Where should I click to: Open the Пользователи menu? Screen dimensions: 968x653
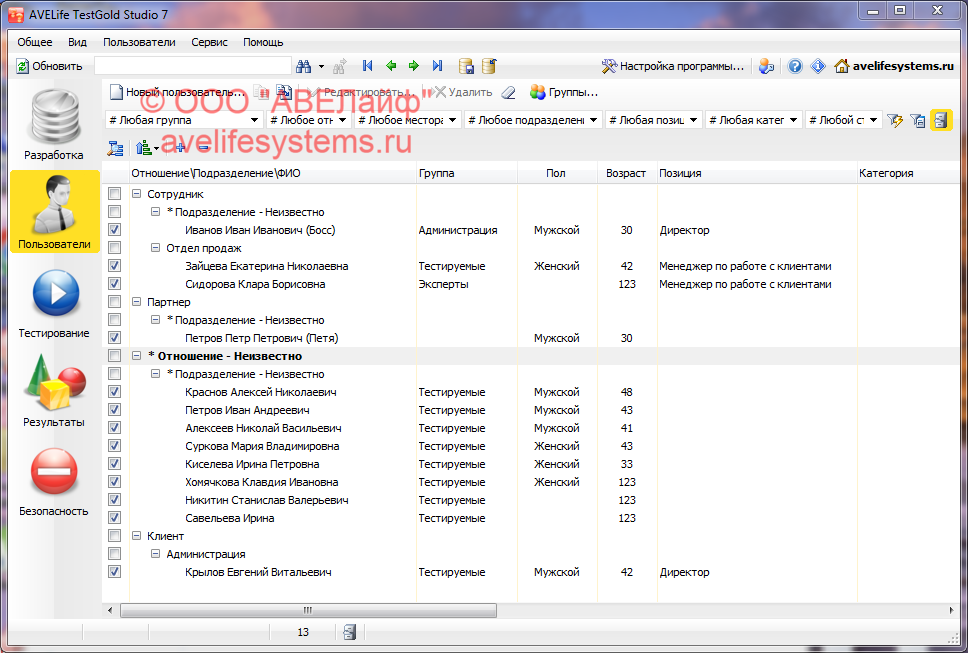[139, 42]
